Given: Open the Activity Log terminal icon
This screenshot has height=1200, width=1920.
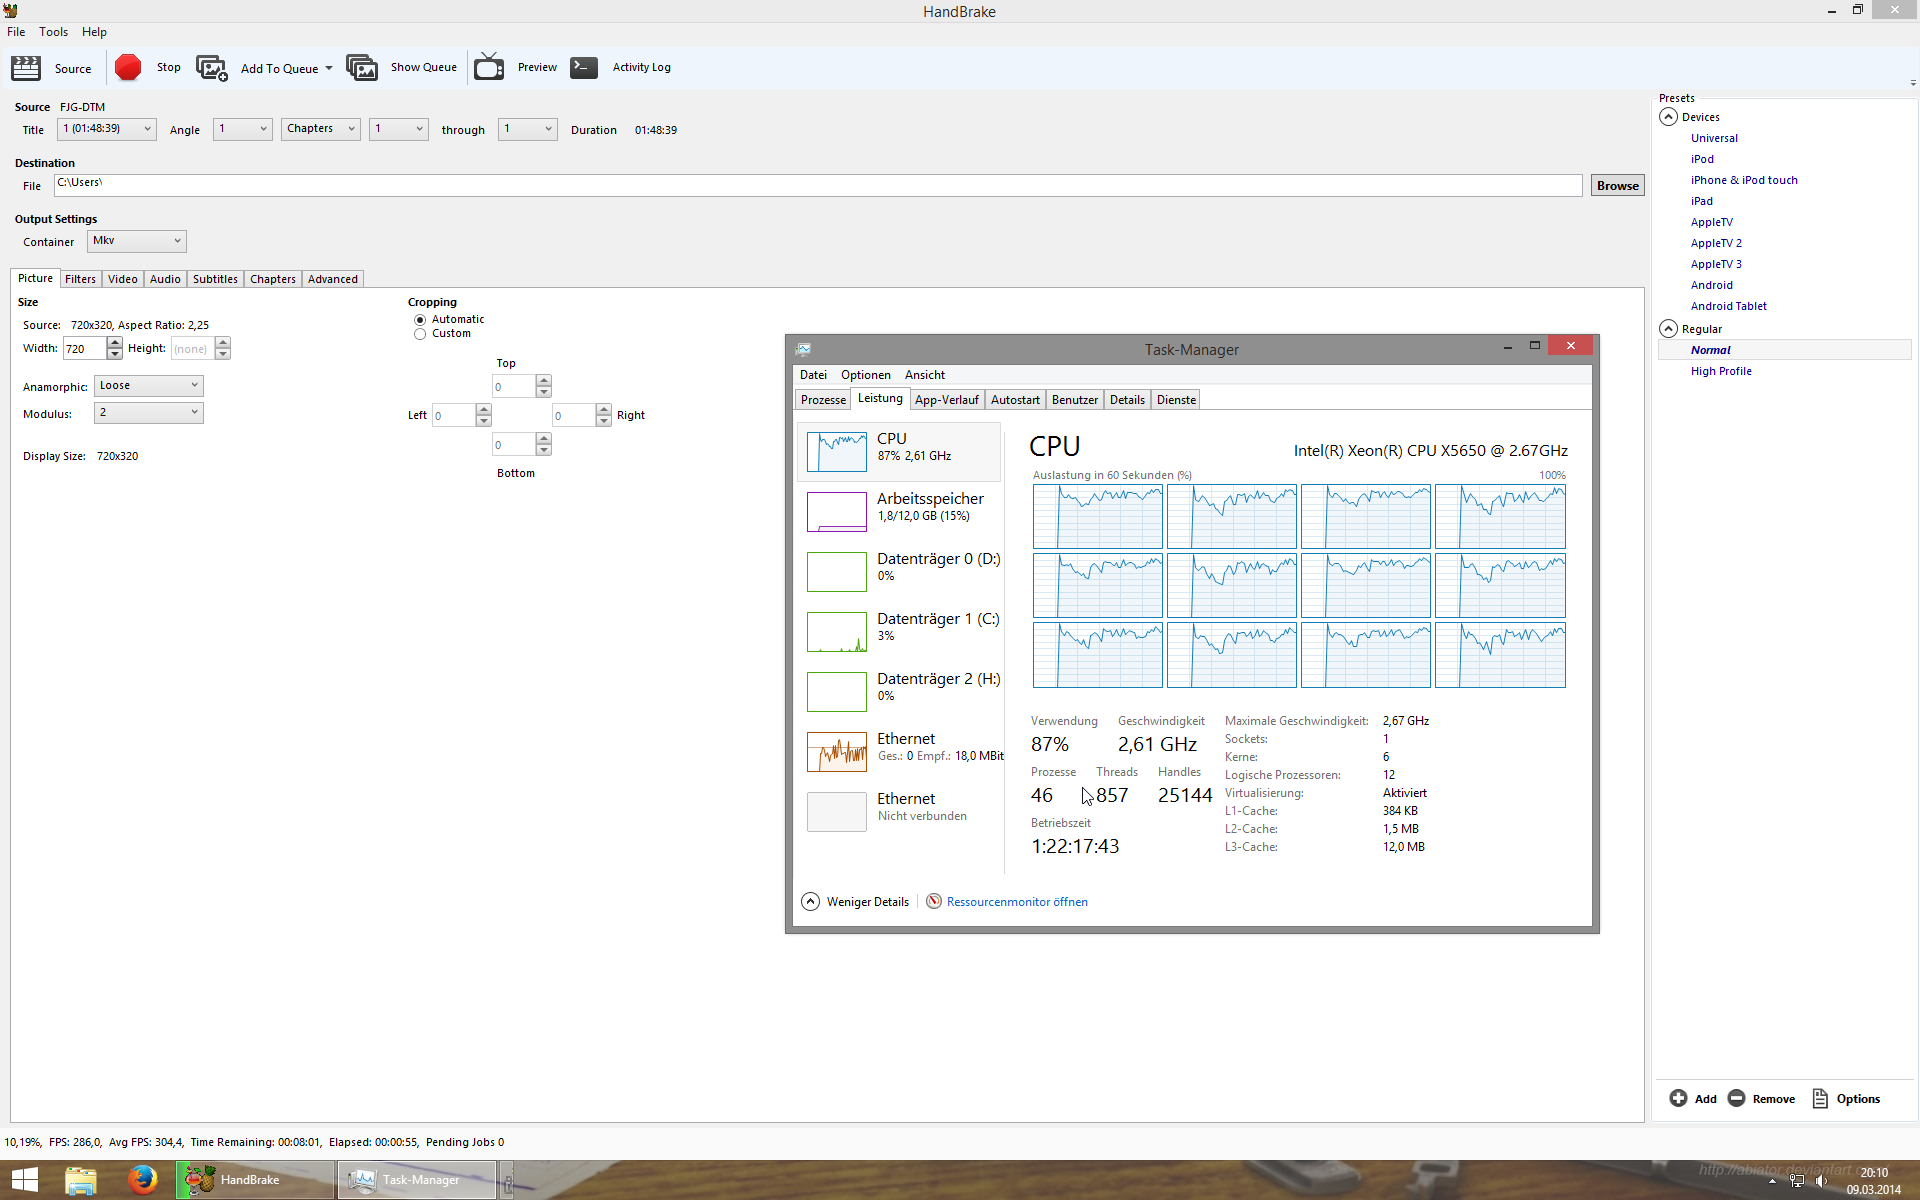Looking at the screenshot, I should click(584, 68).
